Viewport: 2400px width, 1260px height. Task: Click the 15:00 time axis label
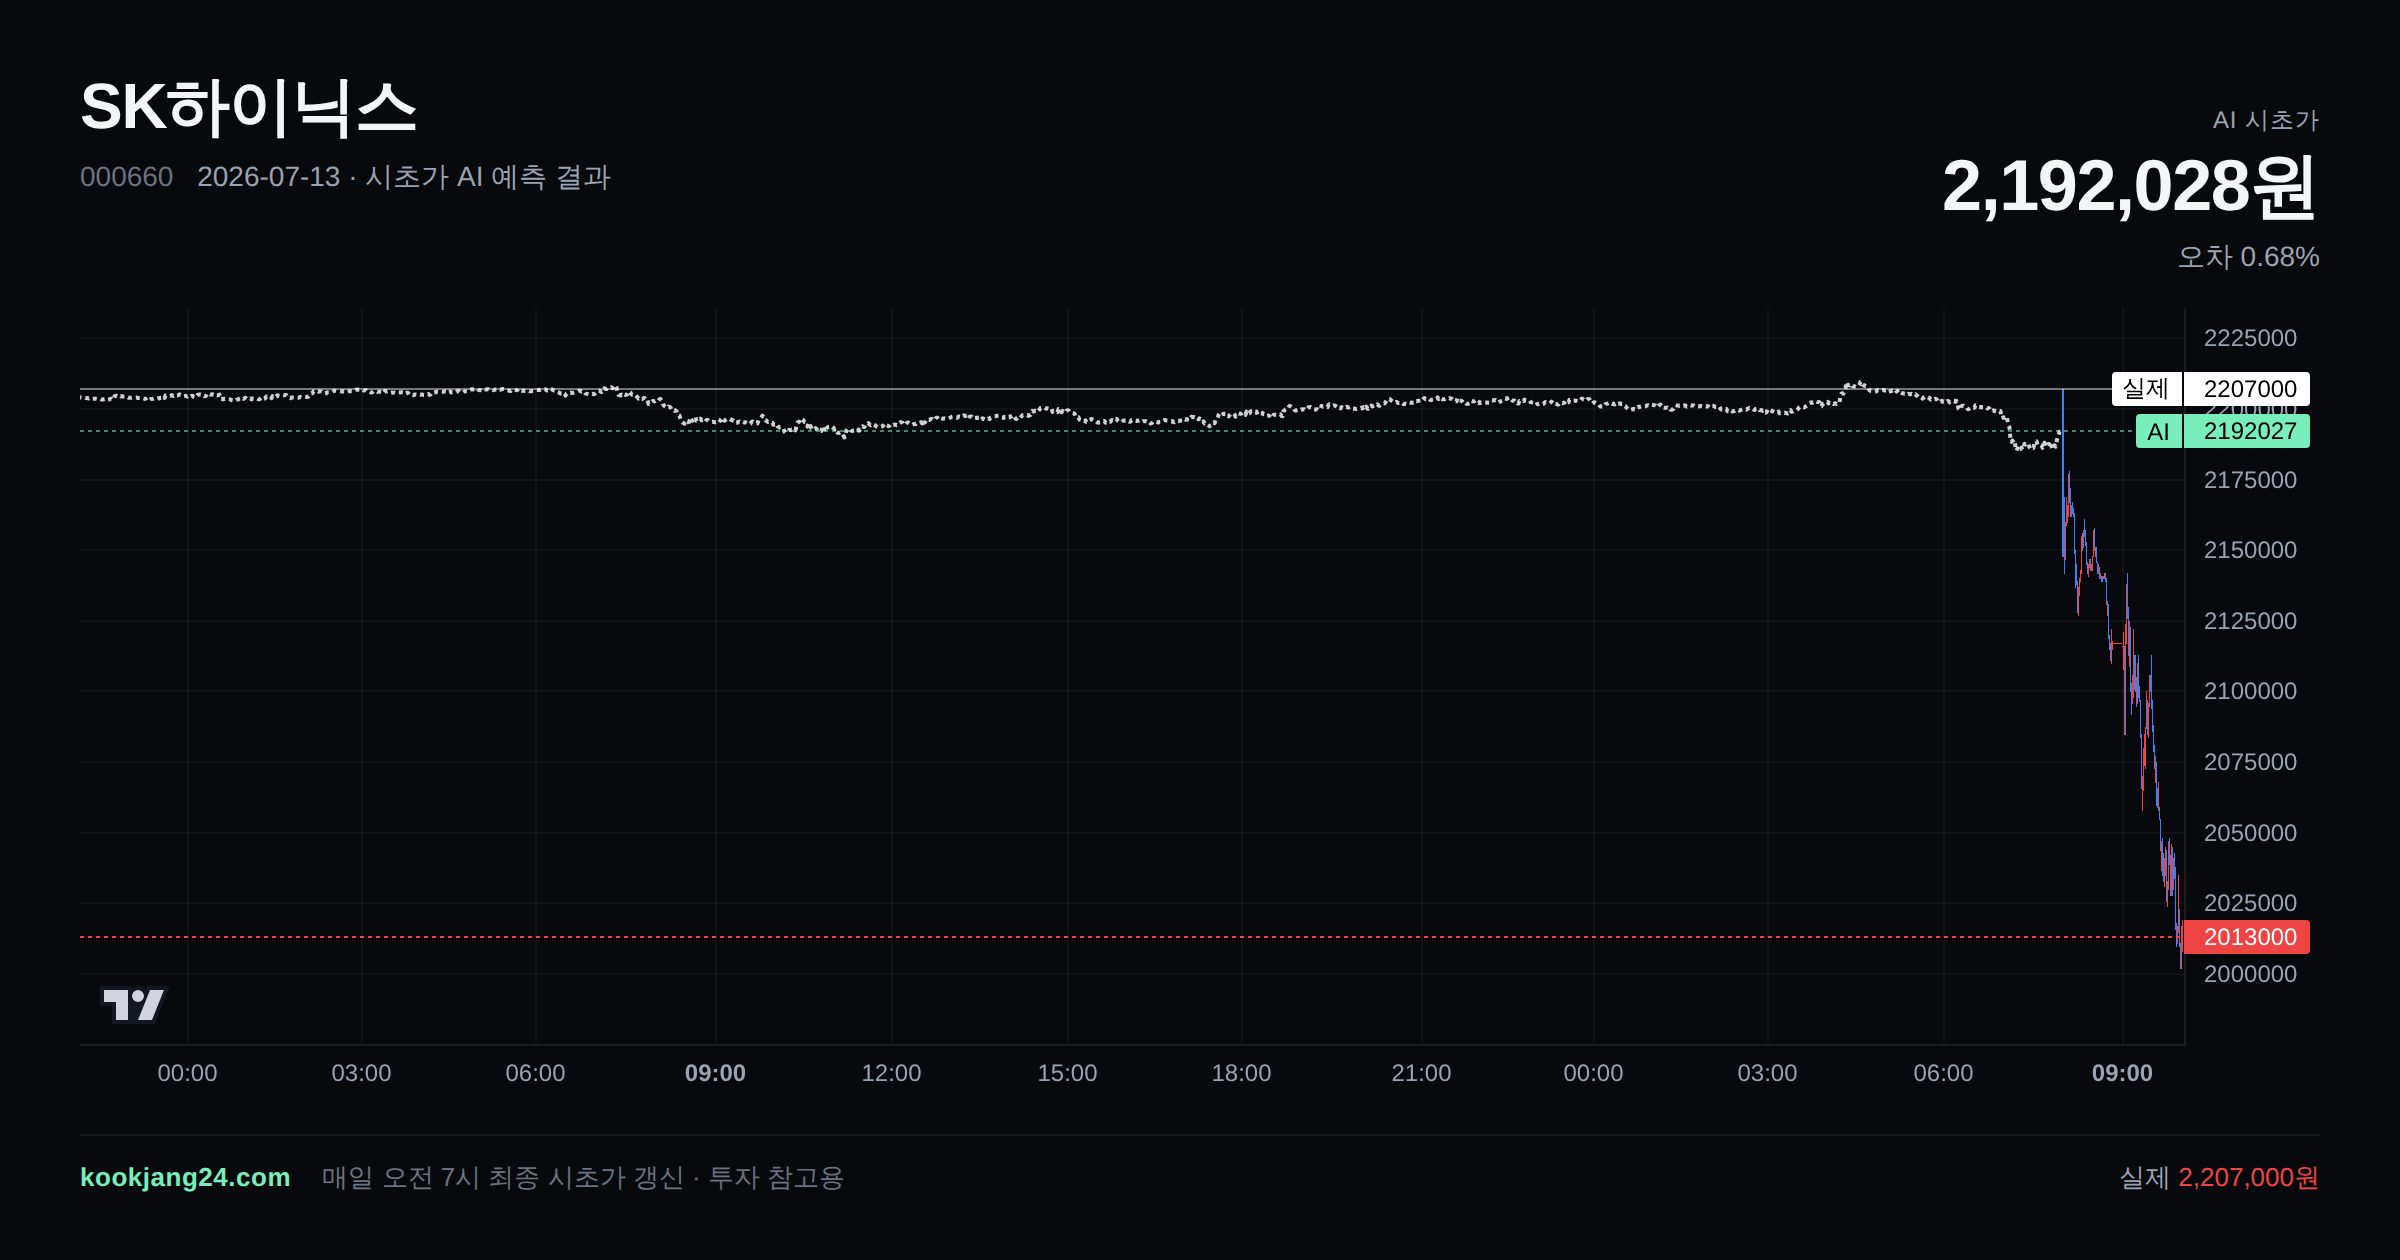click(x=1067, y=1073)
